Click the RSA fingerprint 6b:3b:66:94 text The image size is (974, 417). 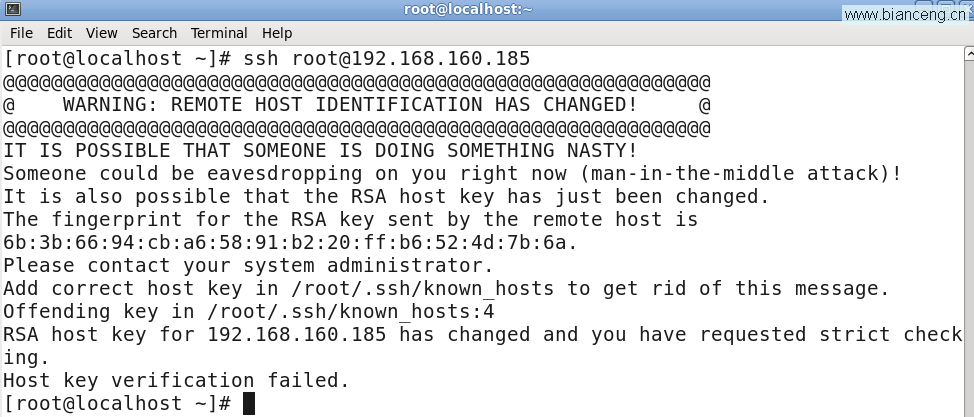coord(290,242)
